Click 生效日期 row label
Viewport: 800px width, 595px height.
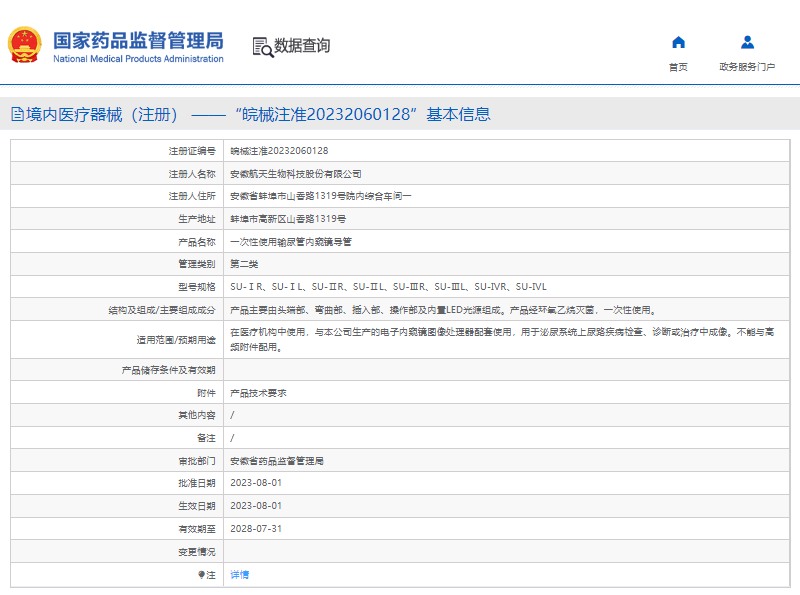pos(197,506)
